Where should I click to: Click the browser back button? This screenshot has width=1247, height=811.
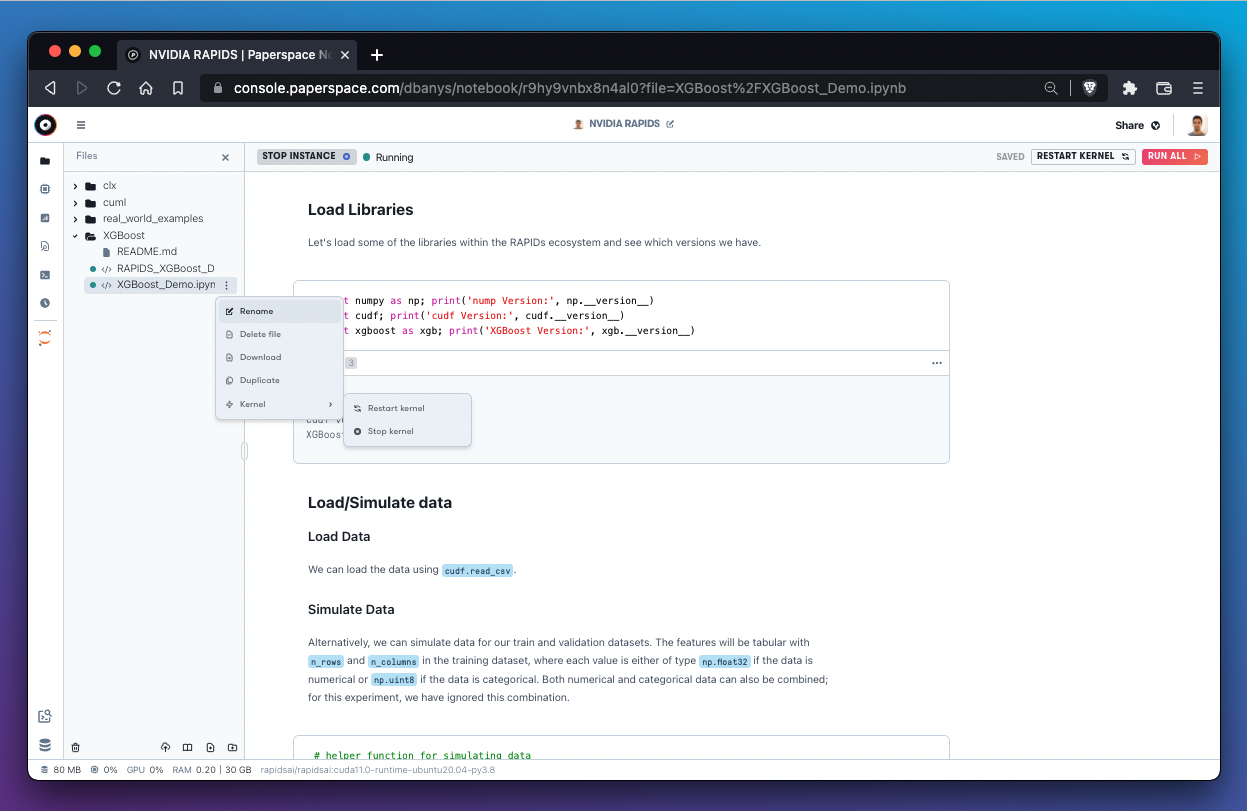tap(50, 88)
